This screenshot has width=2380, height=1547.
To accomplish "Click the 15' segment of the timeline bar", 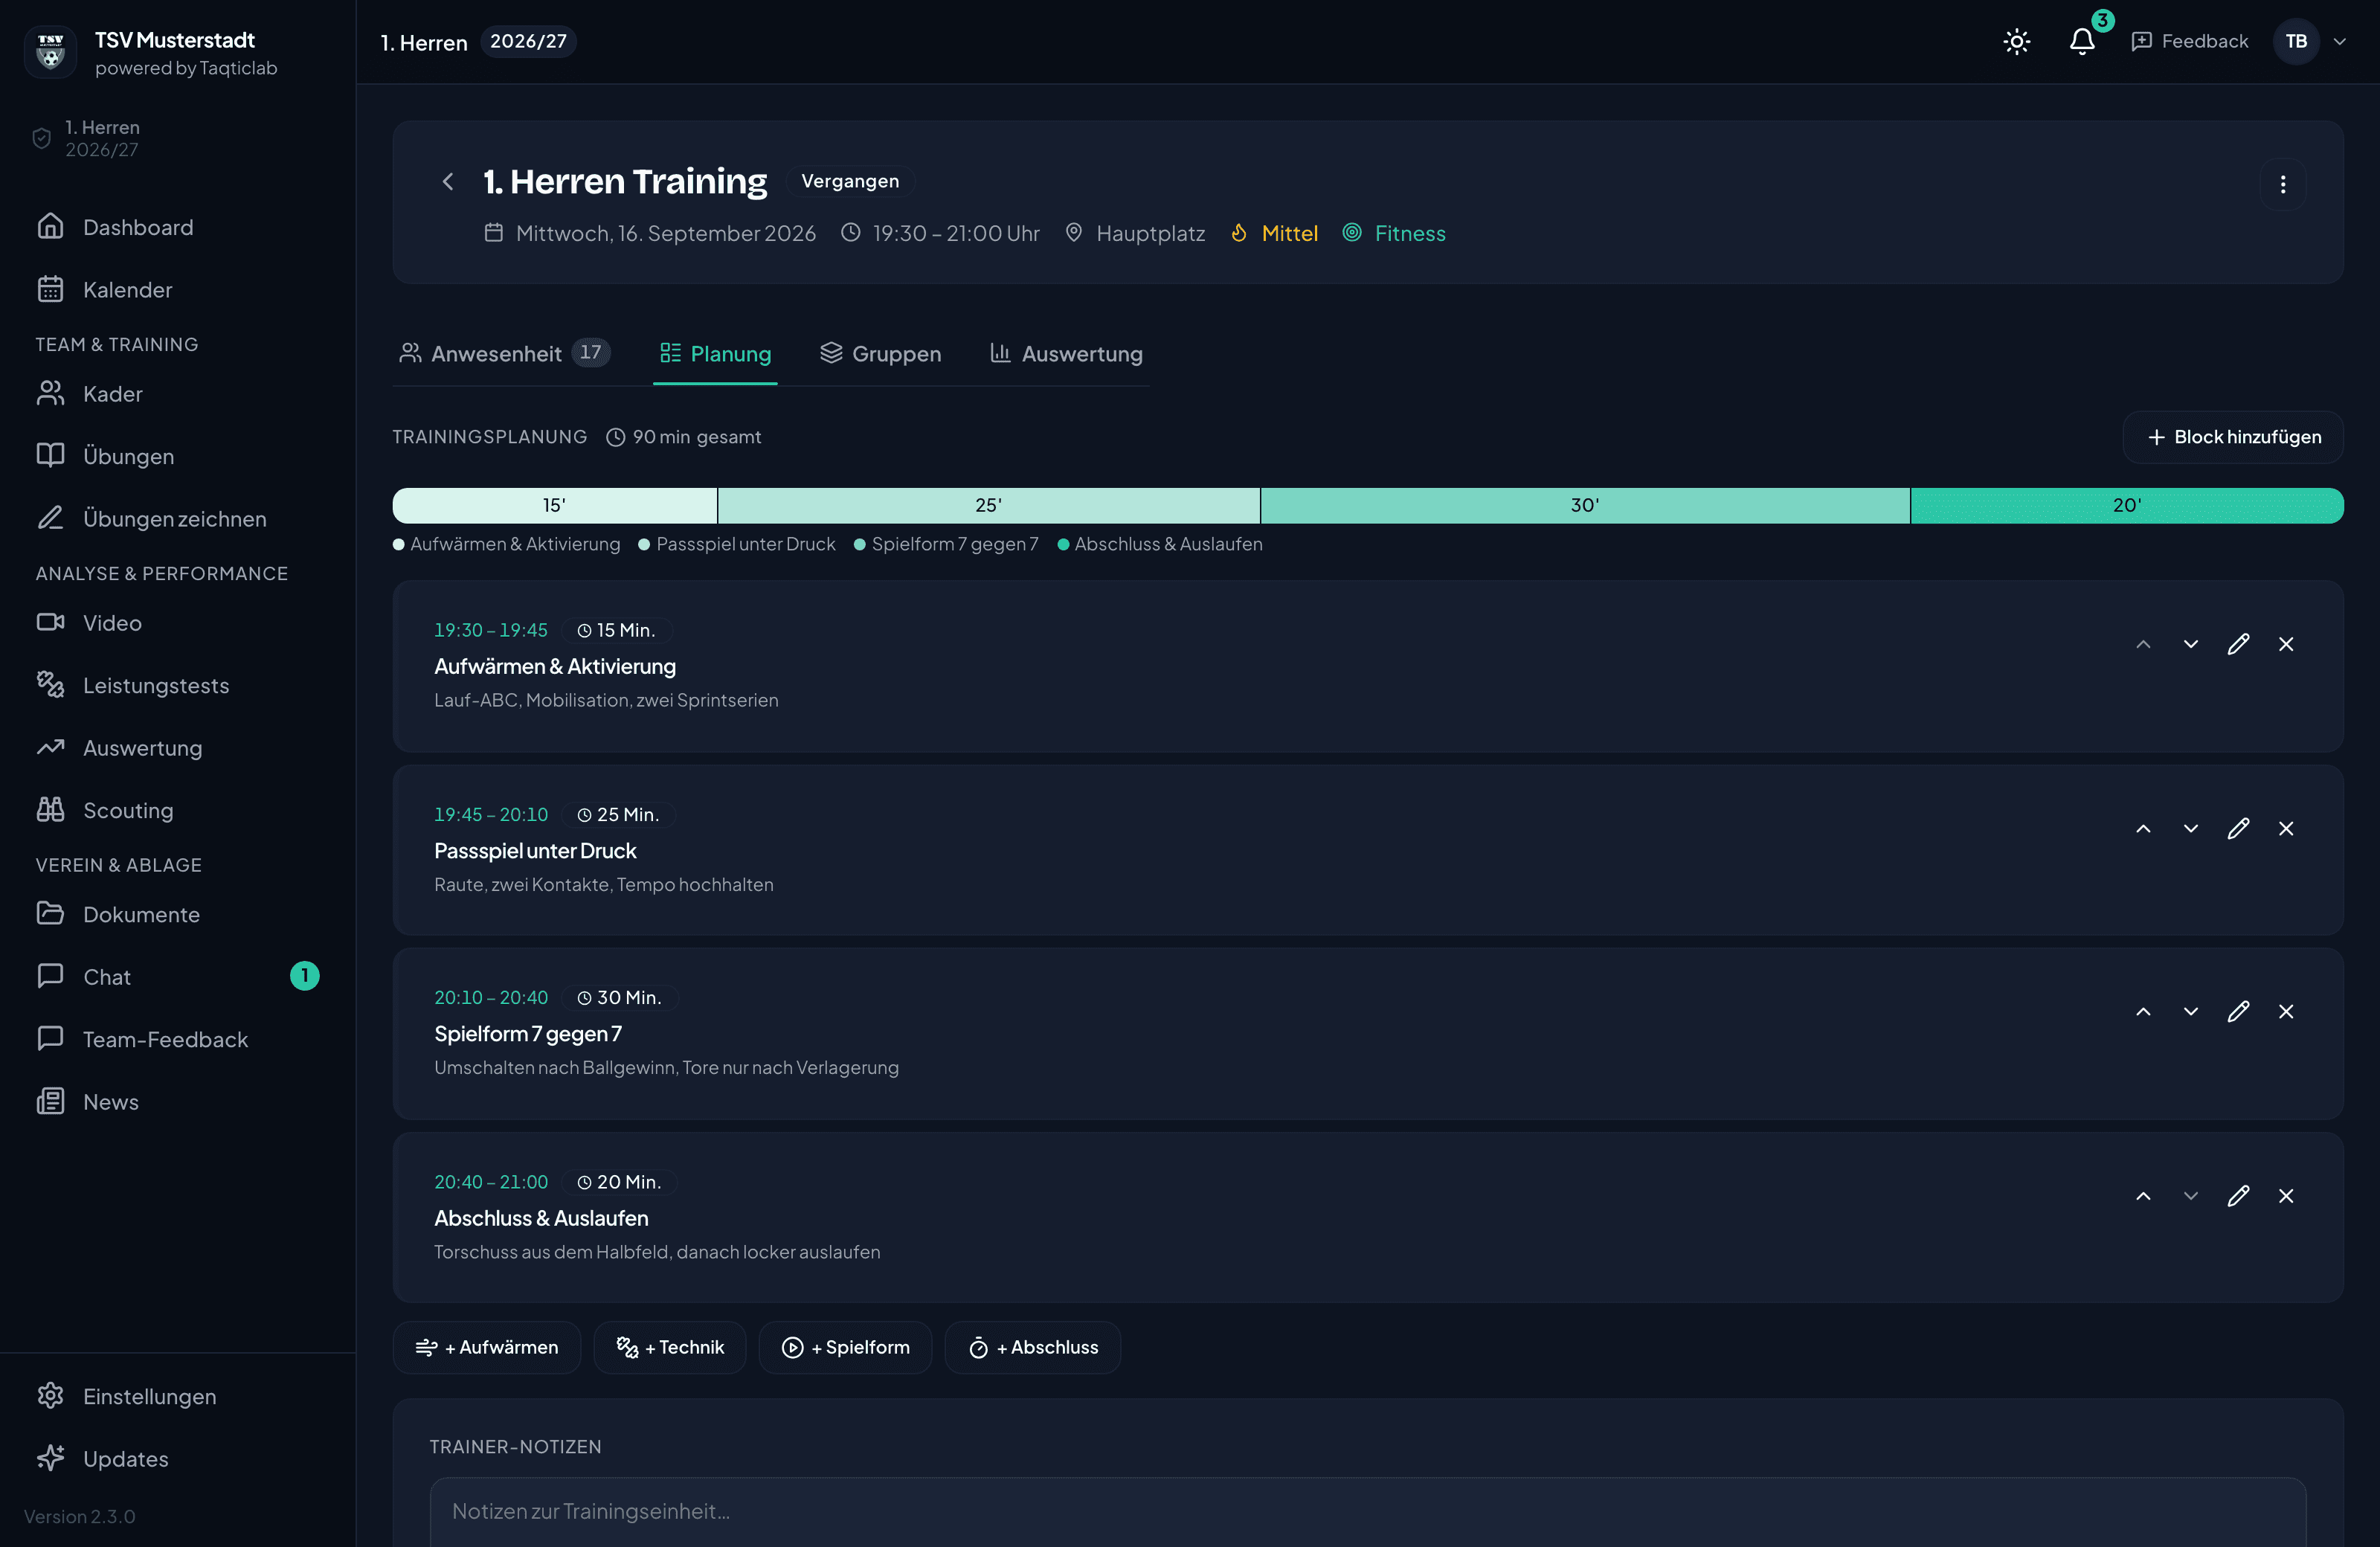I will (555, 505).
